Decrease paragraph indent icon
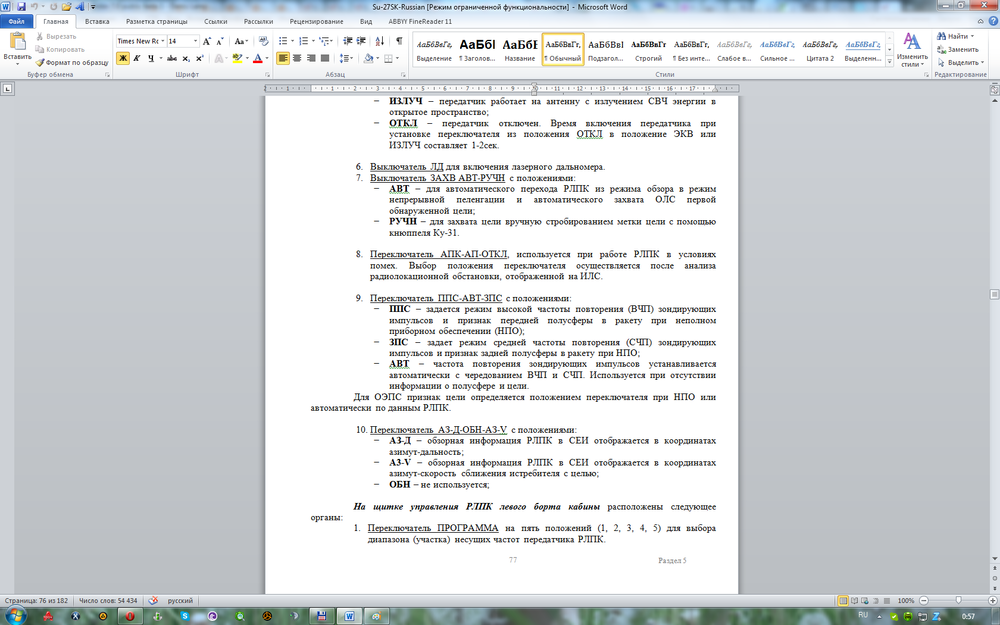This screenshot has width=1000, height=625. click(x=348, y=41)
